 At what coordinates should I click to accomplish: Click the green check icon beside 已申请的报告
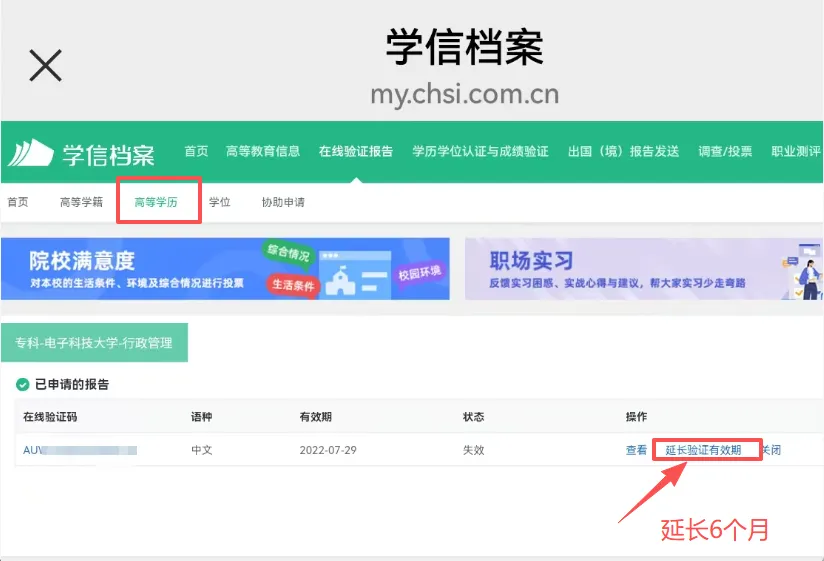click(22, 385)
